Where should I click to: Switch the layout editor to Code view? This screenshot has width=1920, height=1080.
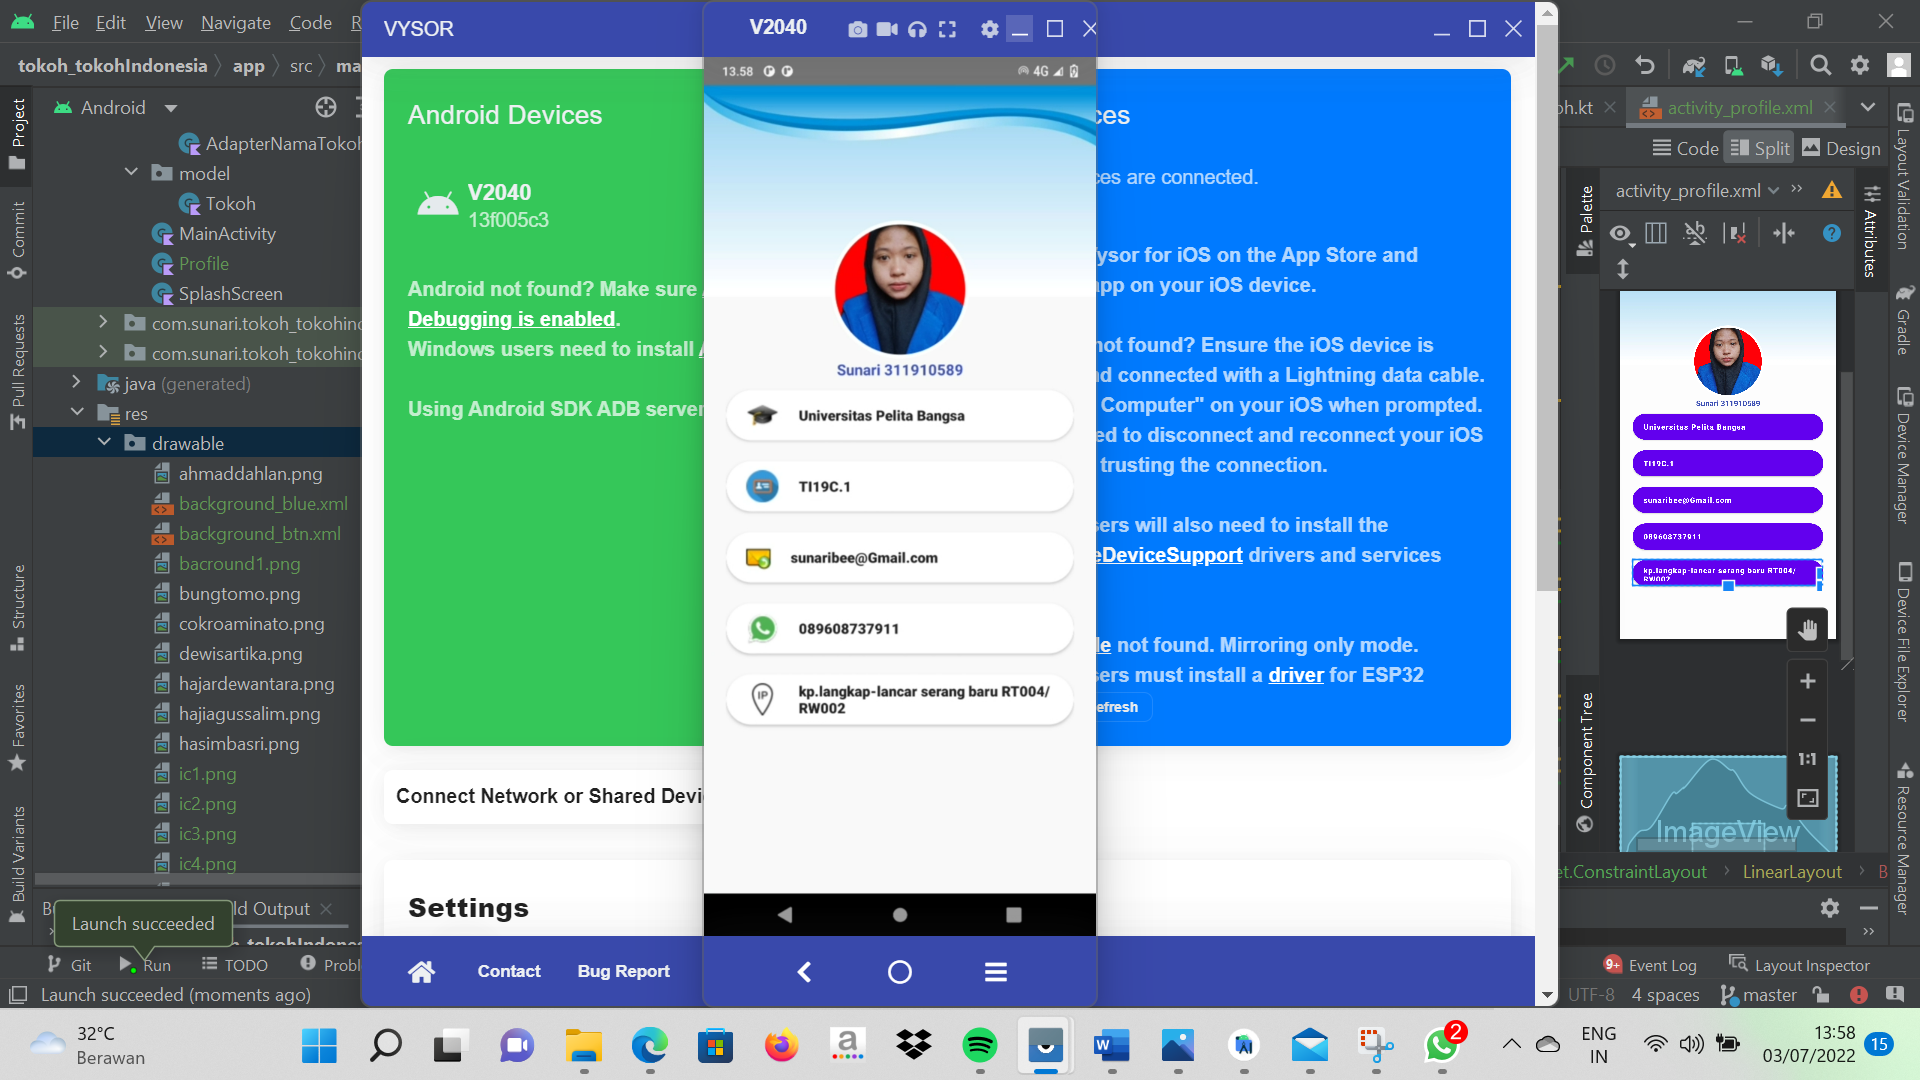pyautogui.click(x=1686, y=148)
